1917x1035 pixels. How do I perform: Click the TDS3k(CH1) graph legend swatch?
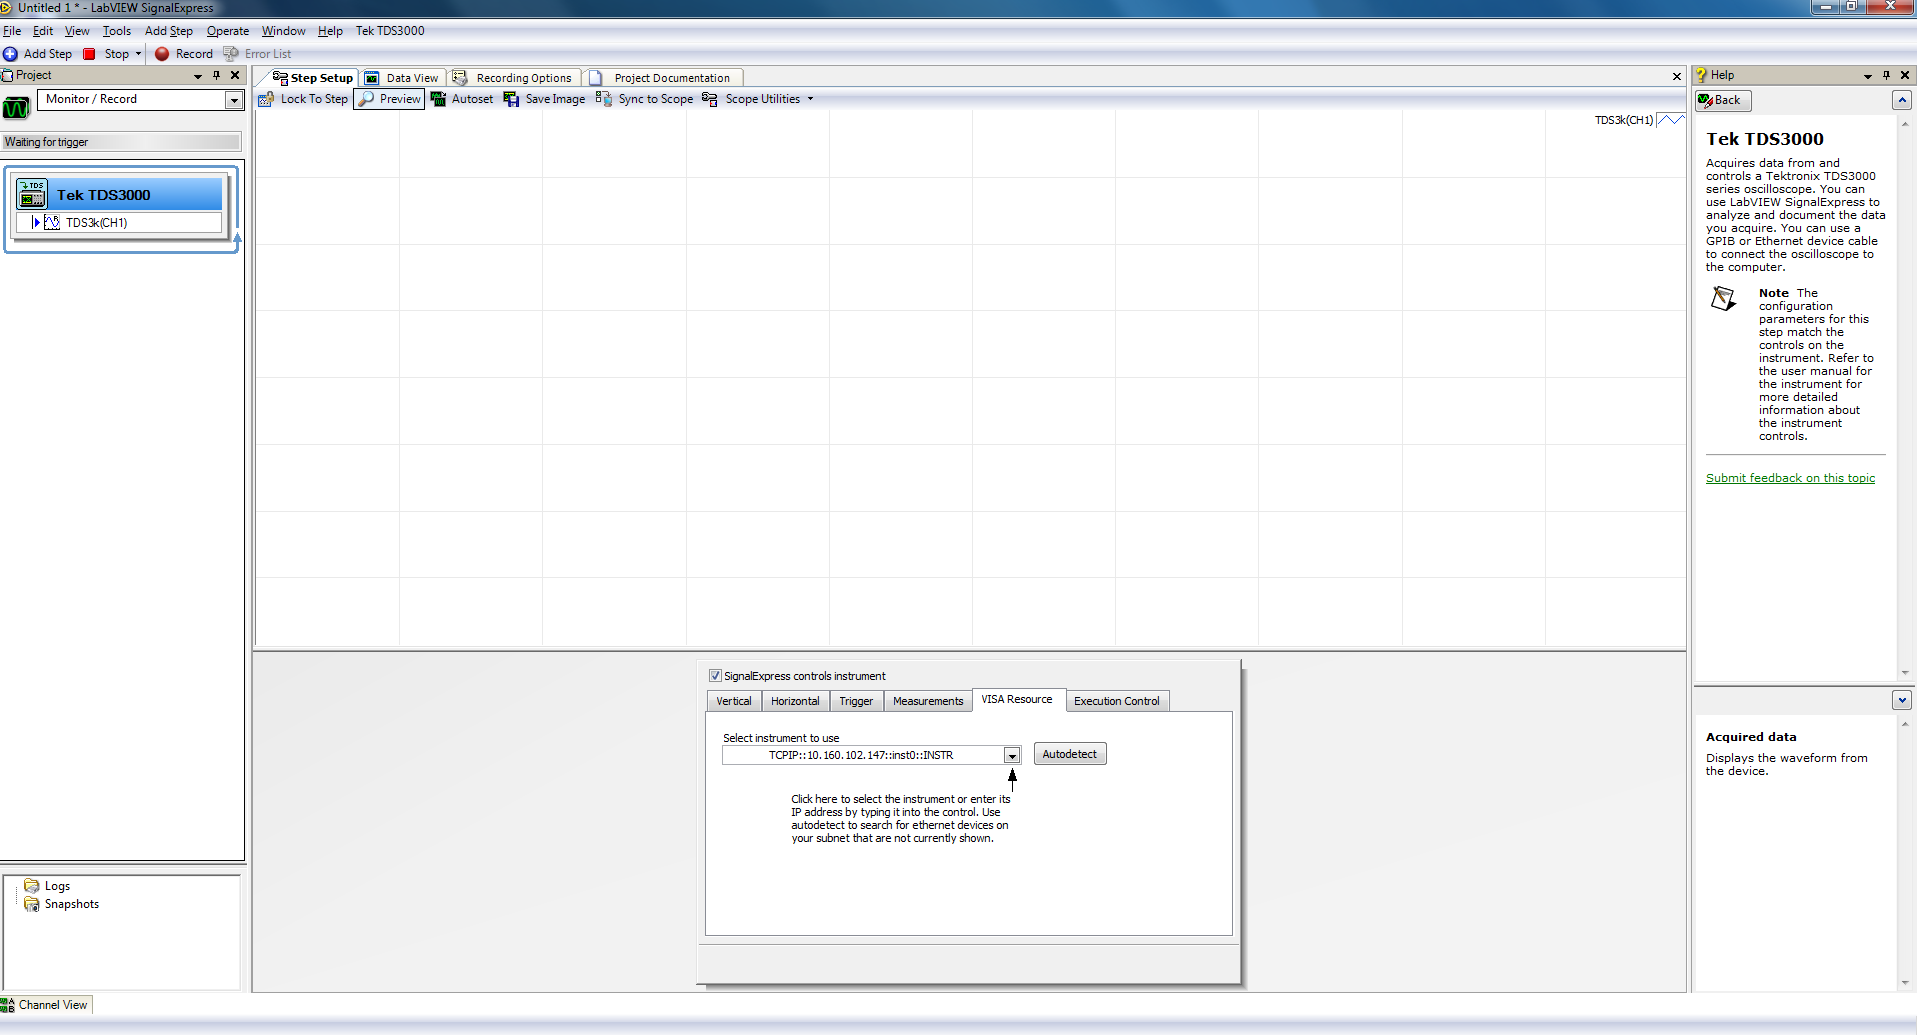tap(1671, 120)
